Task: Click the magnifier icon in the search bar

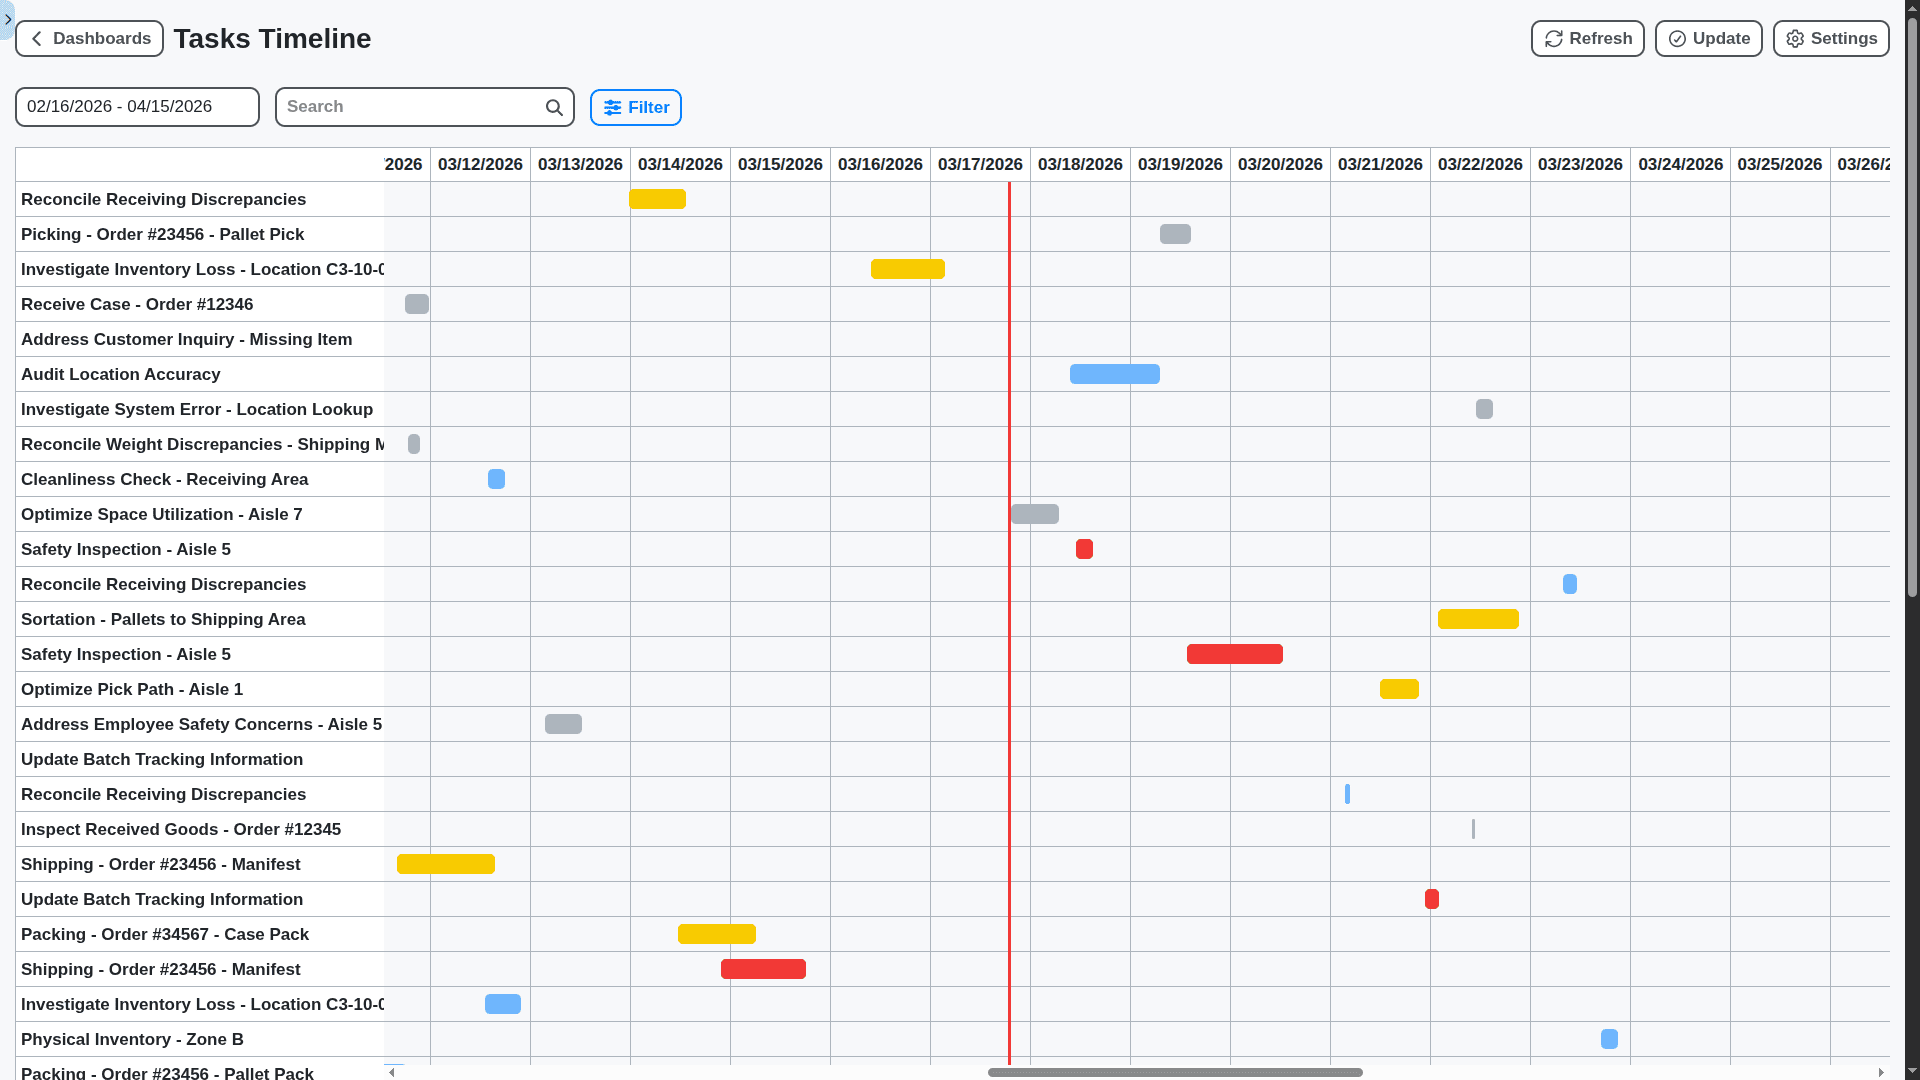Action: click(x=554, y=107)
